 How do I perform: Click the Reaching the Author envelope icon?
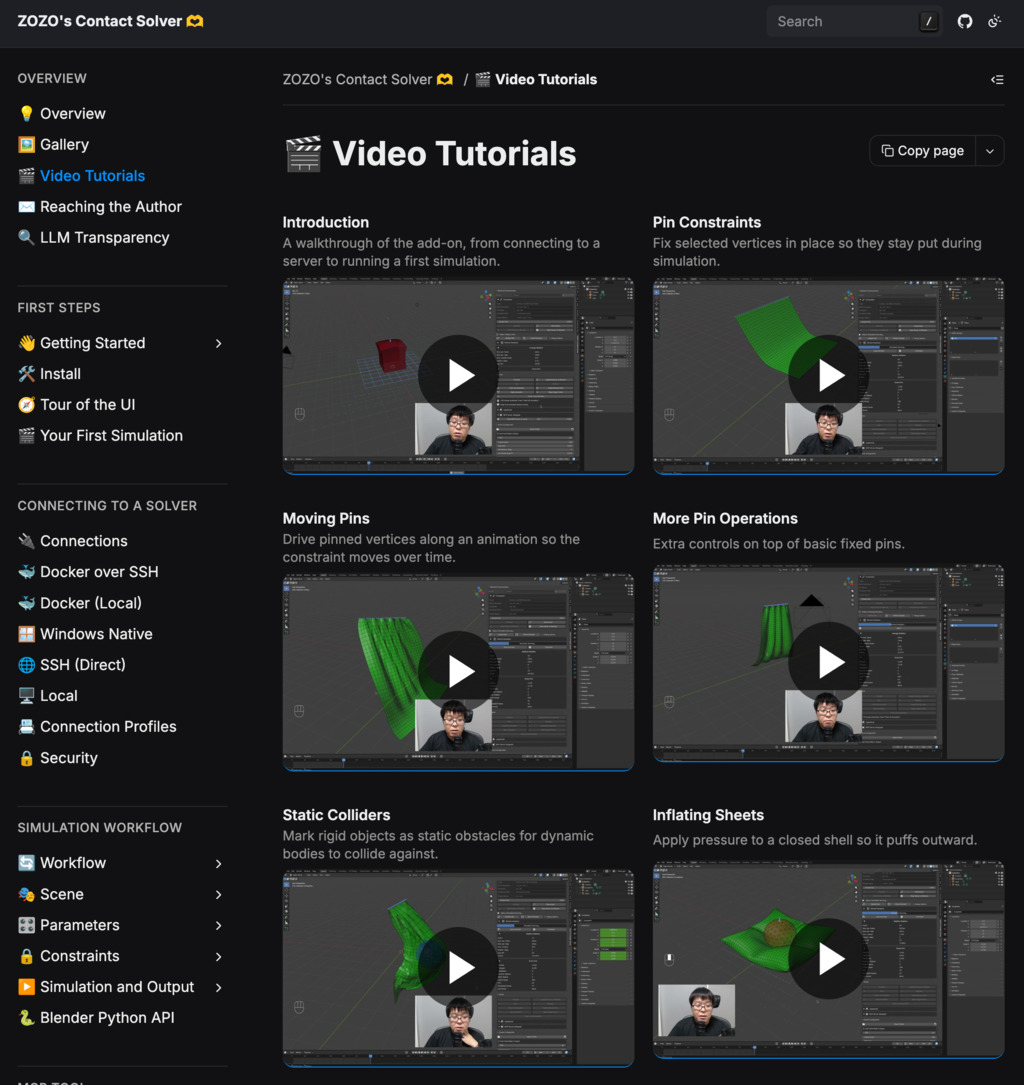pos(26,207)
